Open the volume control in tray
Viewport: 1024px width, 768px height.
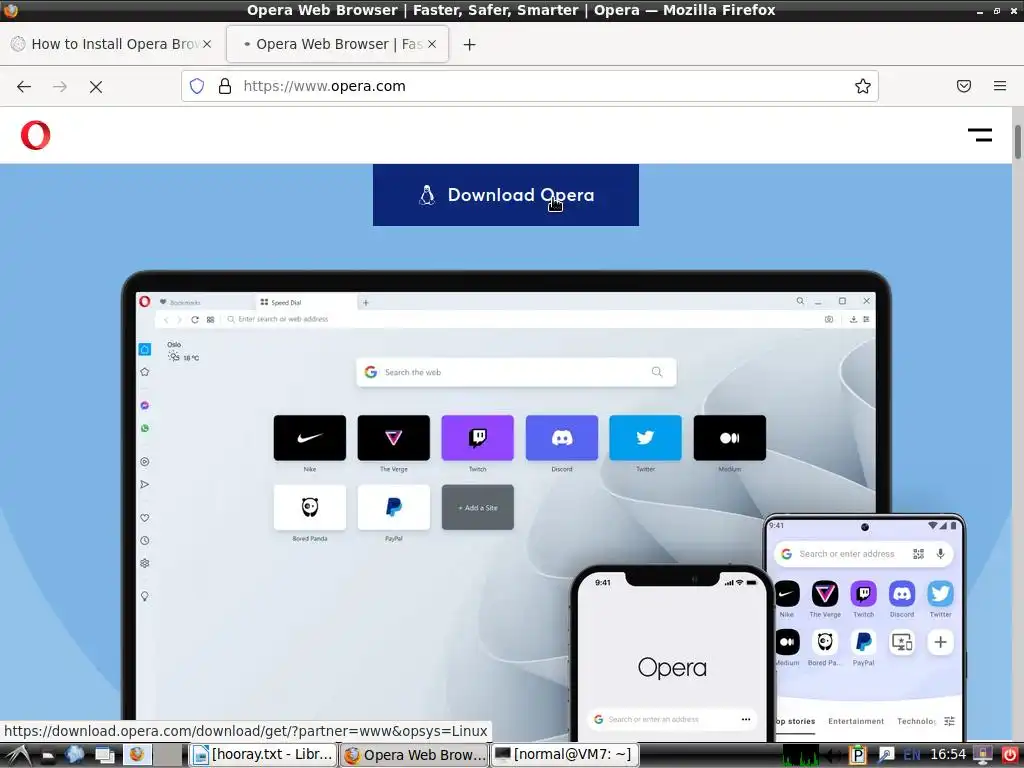tap(835, 756)
